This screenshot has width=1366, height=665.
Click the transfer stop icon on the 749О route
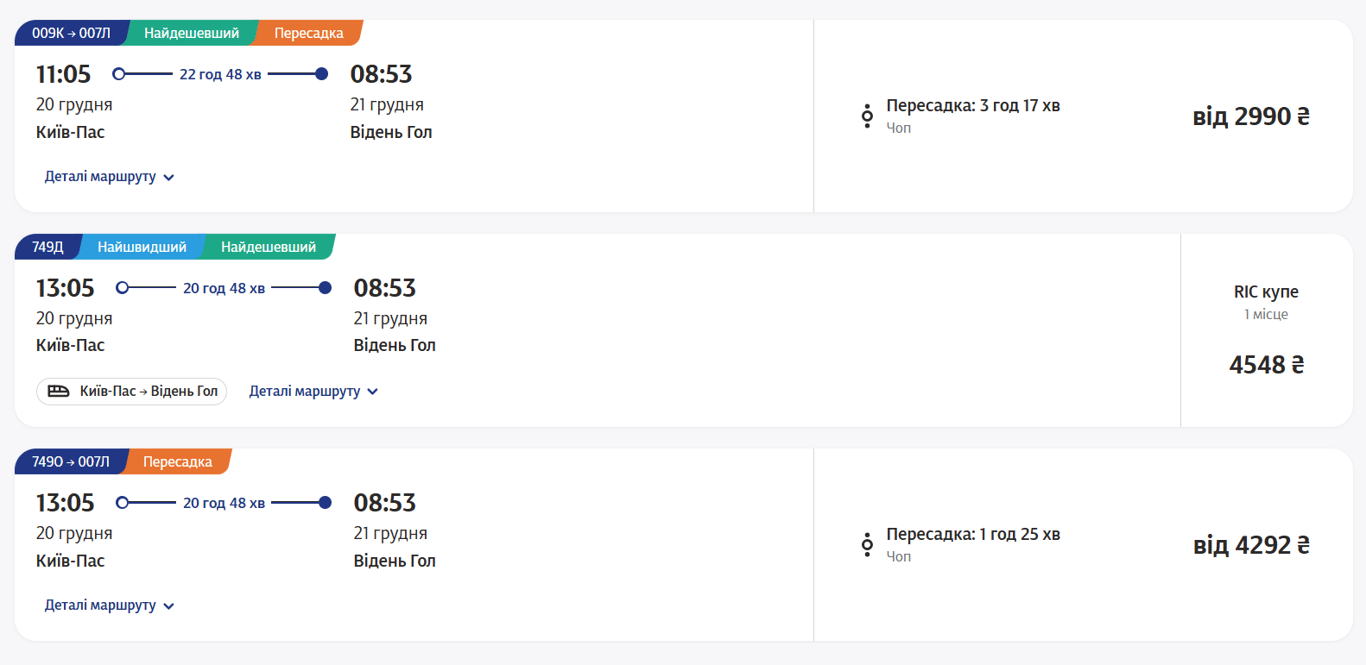(x=866, y=543)
